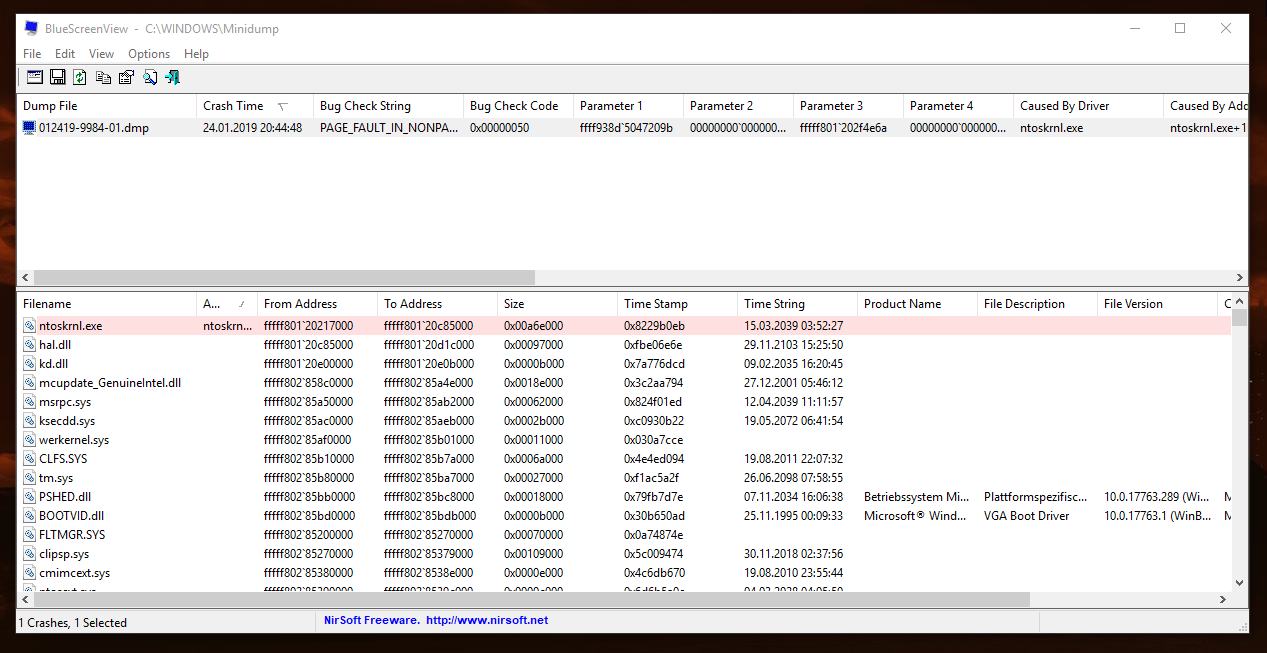The height and width of the screenshot is (653, 1267).
Task: Sort drivers by the File Version column header
Action: 1157,304
